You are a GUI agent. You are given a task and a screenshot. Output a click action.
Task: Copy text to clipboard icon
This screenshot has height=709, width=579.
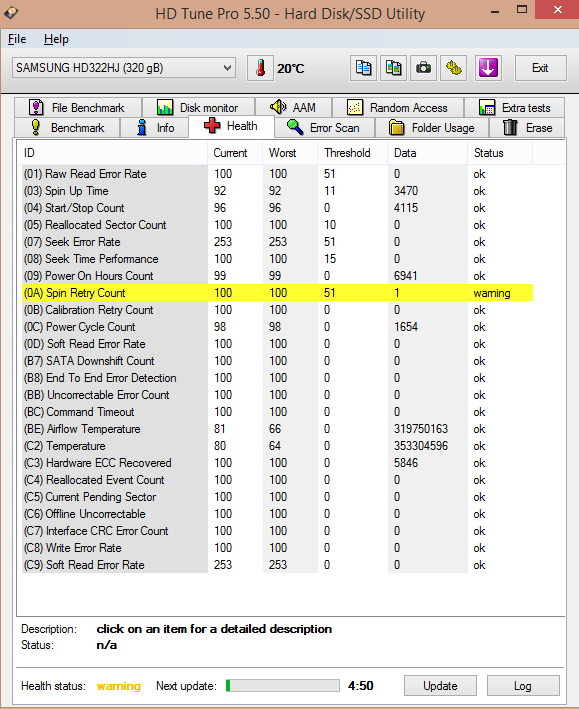pyautogui.click(x=363, y=68)
